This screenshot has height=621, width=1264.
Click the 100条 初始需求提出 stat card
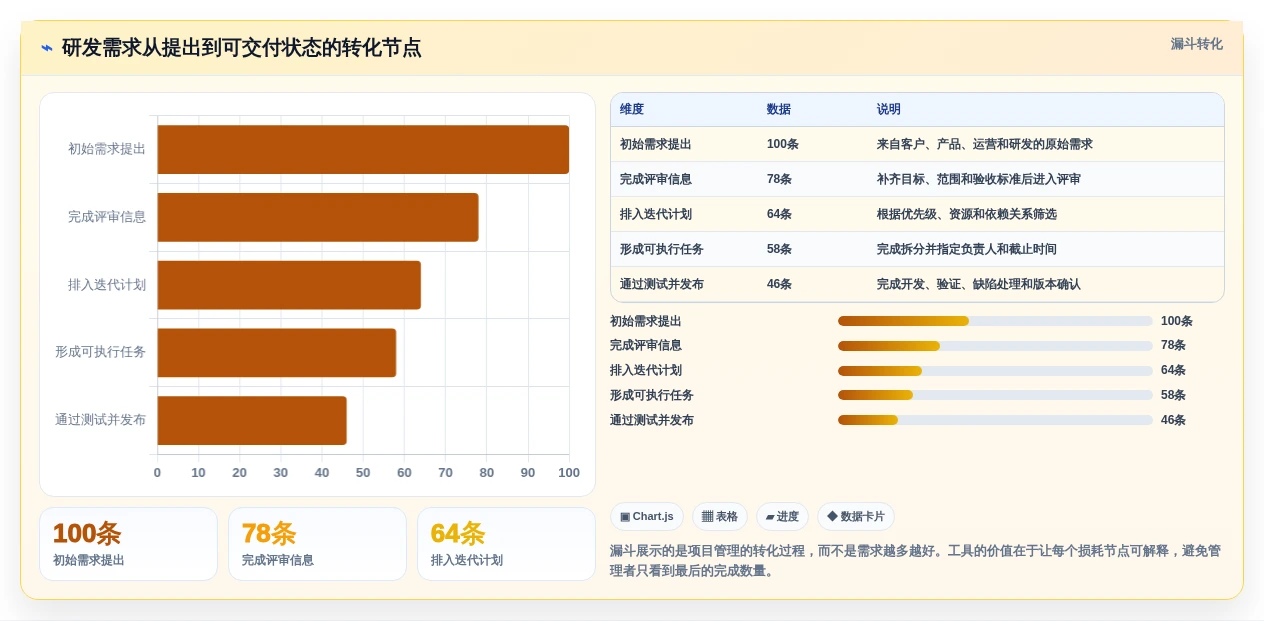pyautogui.click(x=128, y=544)
